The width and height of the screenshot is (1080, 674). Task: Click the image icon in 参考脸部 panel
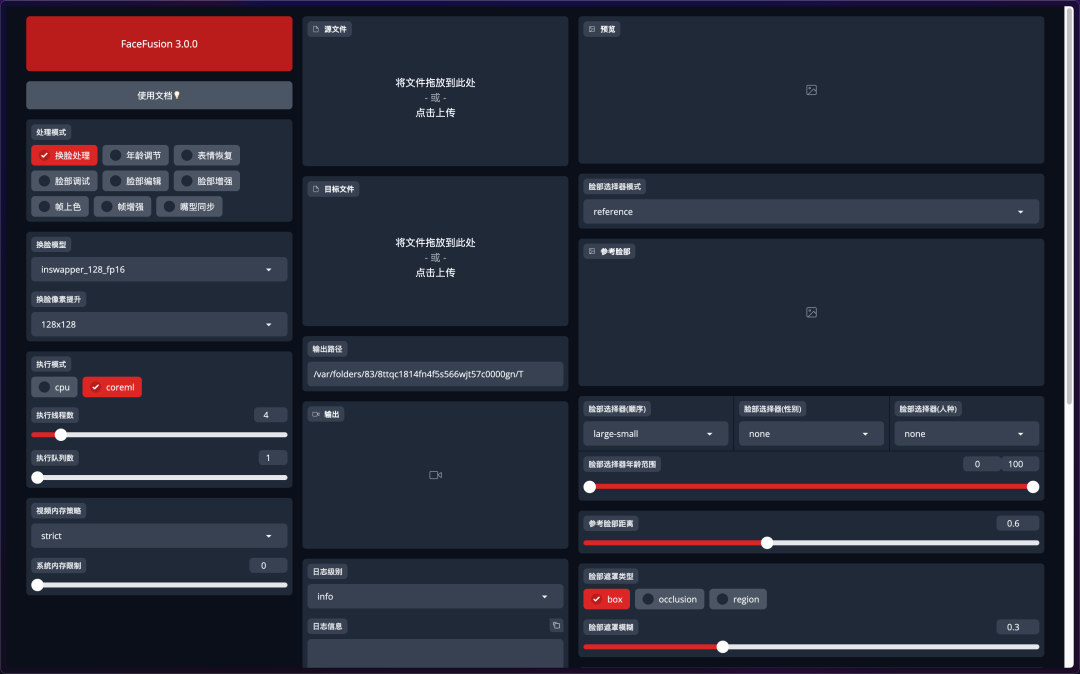click(811, 312)
